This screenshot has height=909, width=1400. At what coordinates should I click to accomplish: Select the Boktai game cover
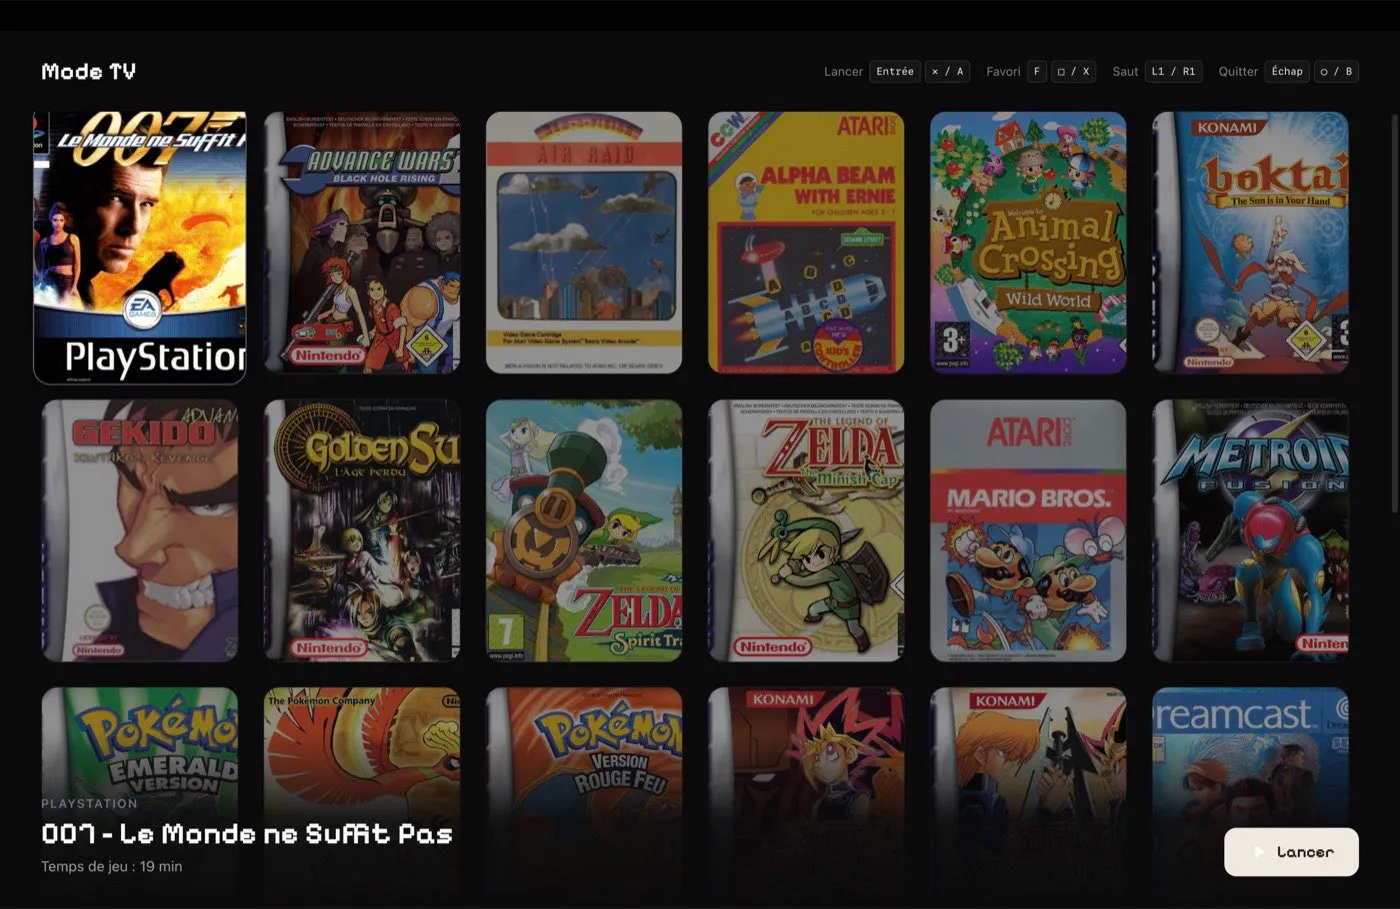[1250, 243]
